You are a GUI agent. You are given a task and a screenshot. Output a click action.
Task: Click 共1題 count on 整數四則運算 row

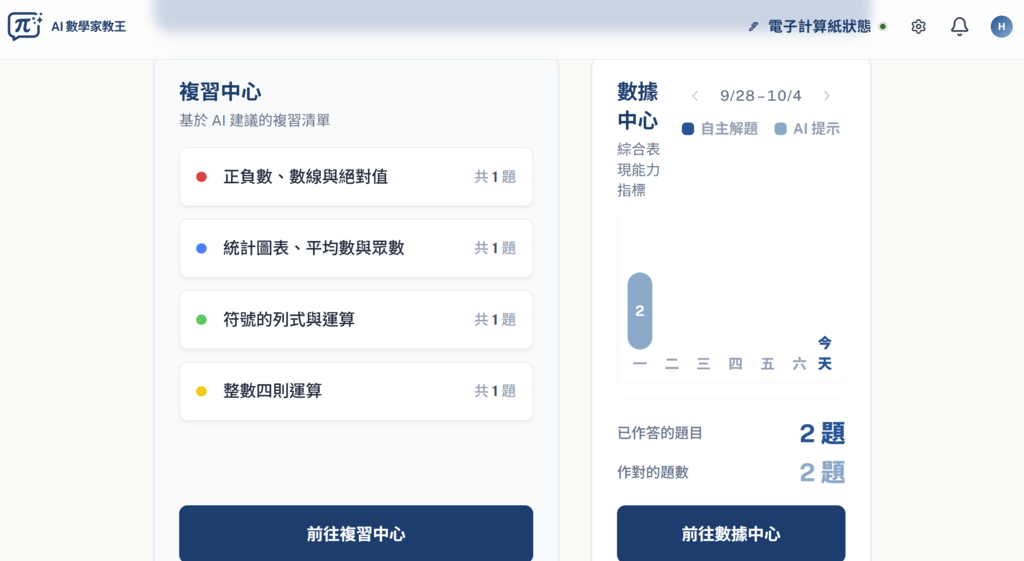pos(495,391)
